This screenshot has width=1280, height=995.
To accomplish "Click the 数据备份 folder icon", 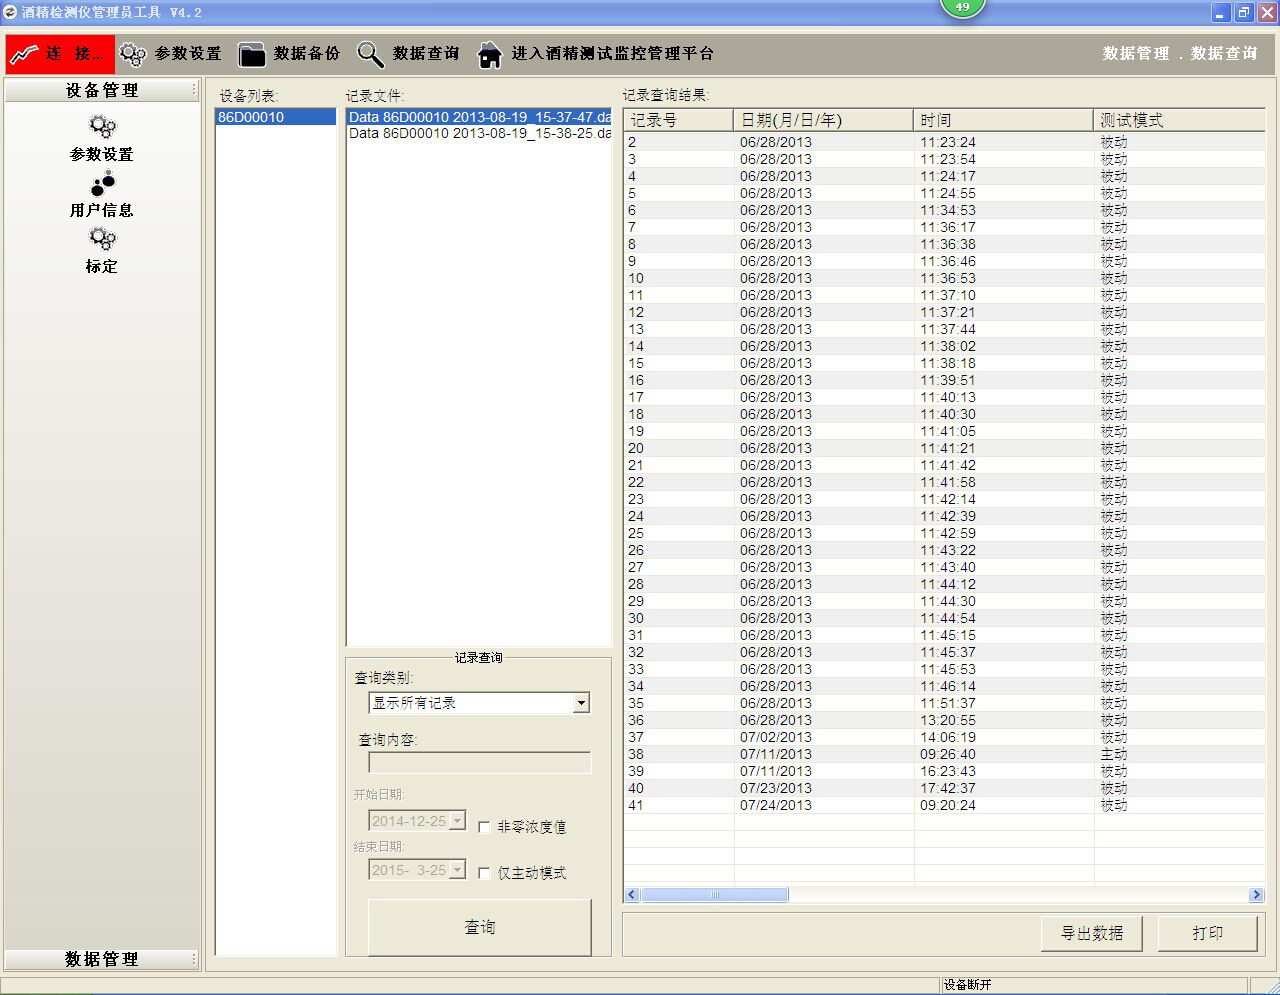I will tap(252, 54).
